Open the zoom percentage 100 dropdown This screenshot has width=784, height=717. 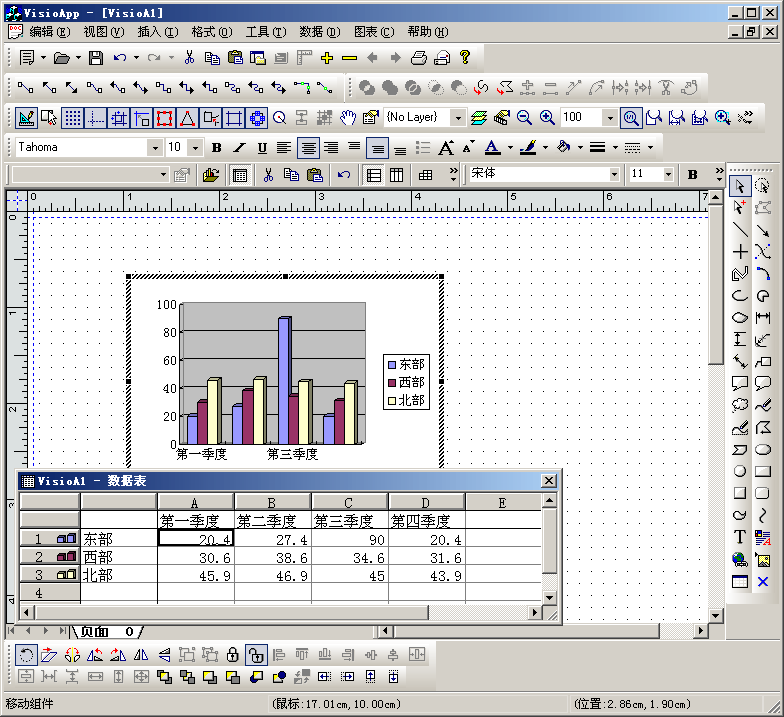click(610, 118)
